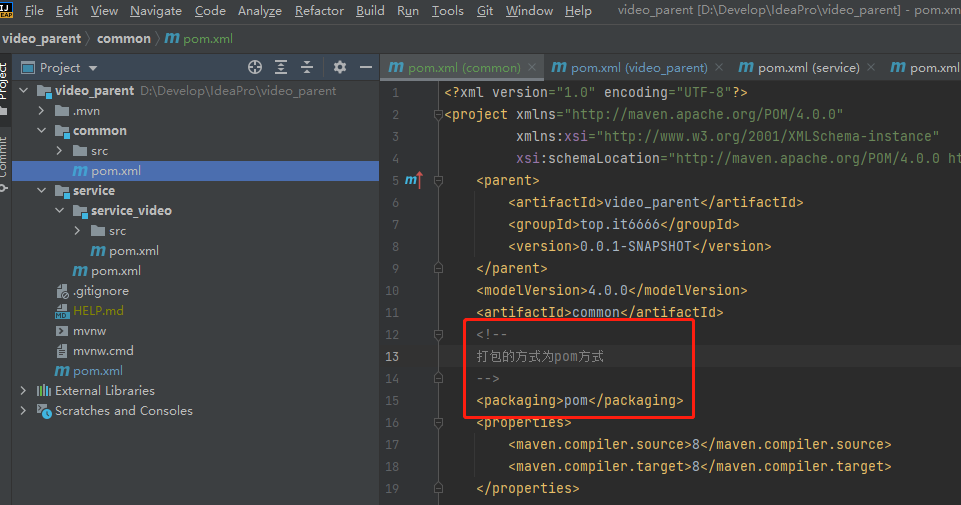Expand Scratches and Consoles node

pyautogui.click(x=24, y=411)
